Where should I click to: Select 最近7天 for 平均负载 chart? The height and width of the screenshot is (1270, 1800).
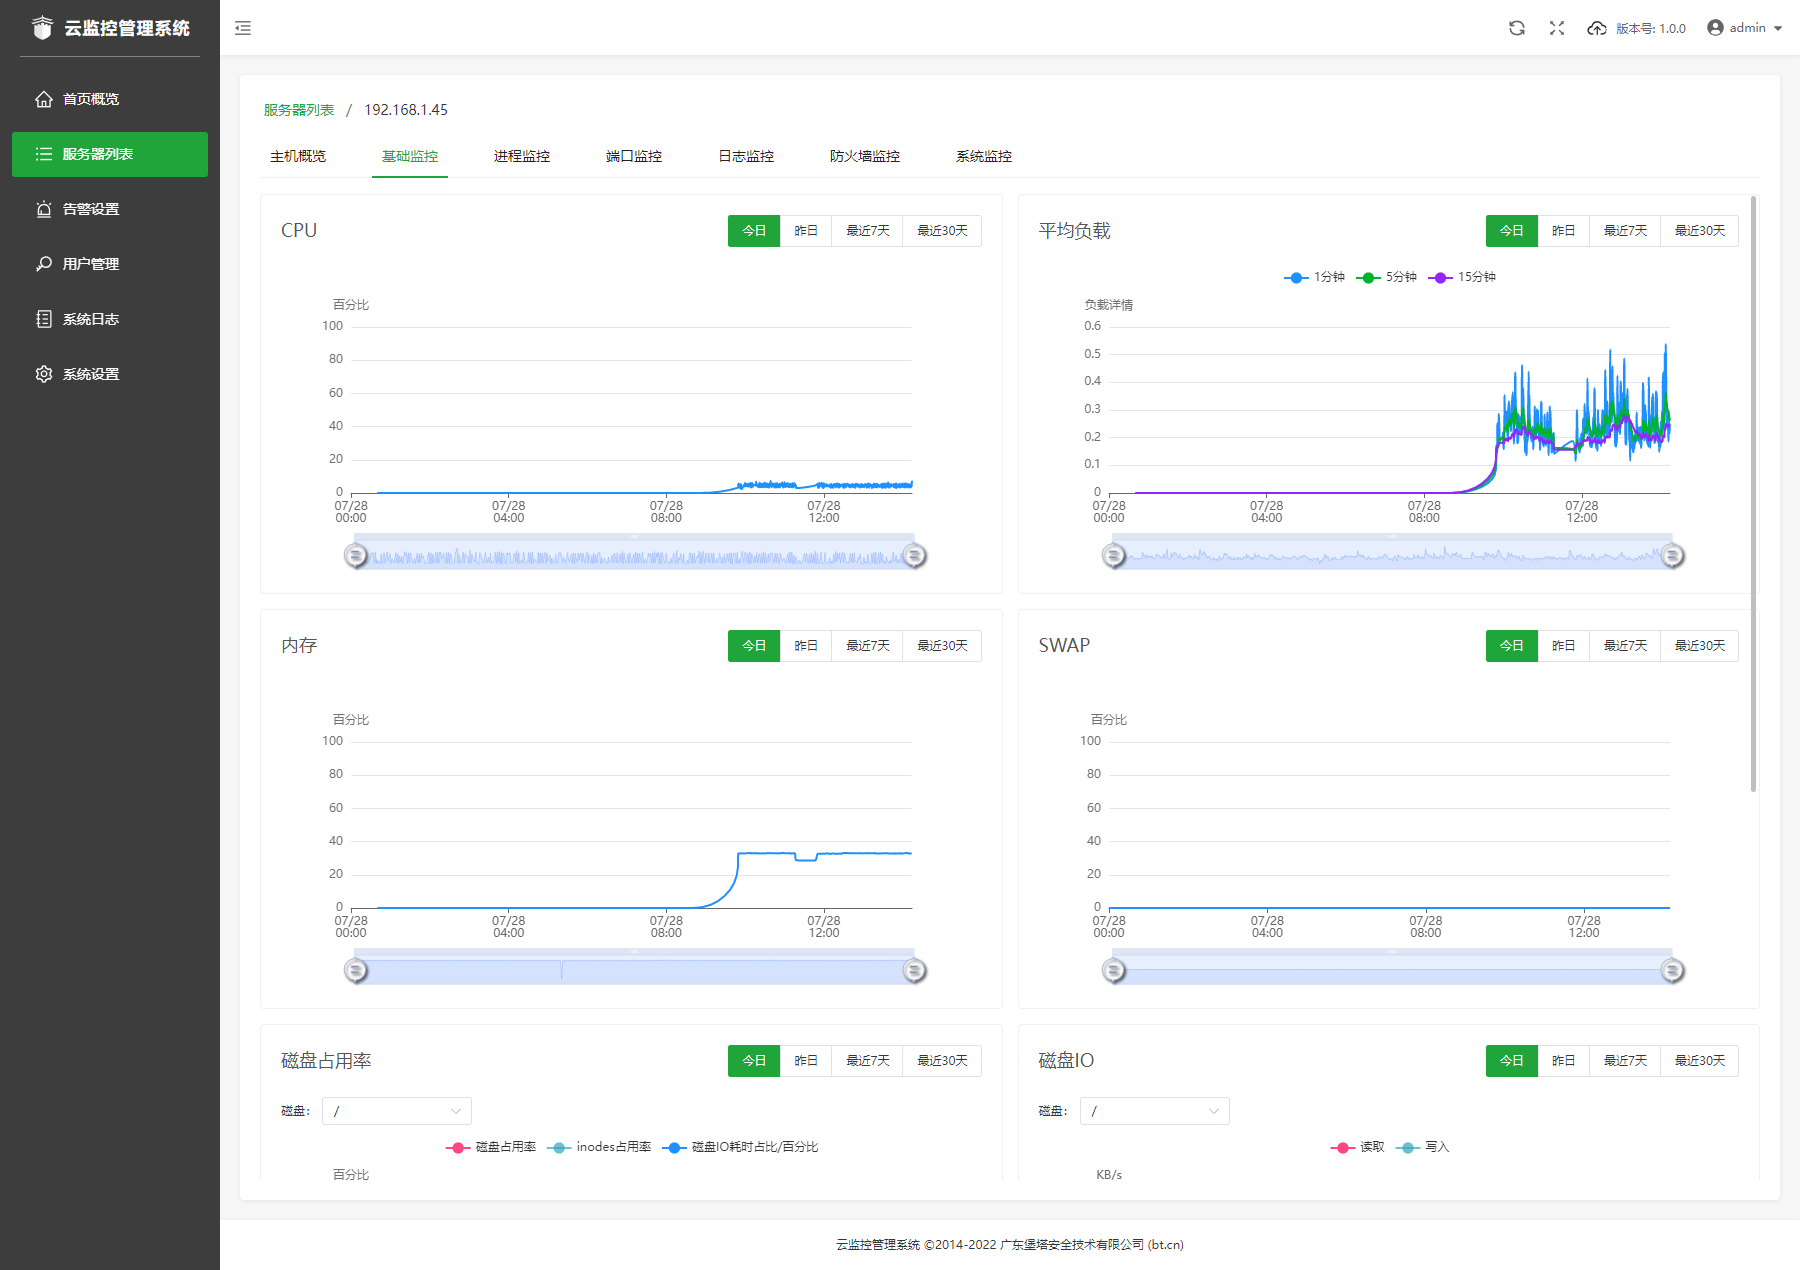click(x=1626, y=231)
